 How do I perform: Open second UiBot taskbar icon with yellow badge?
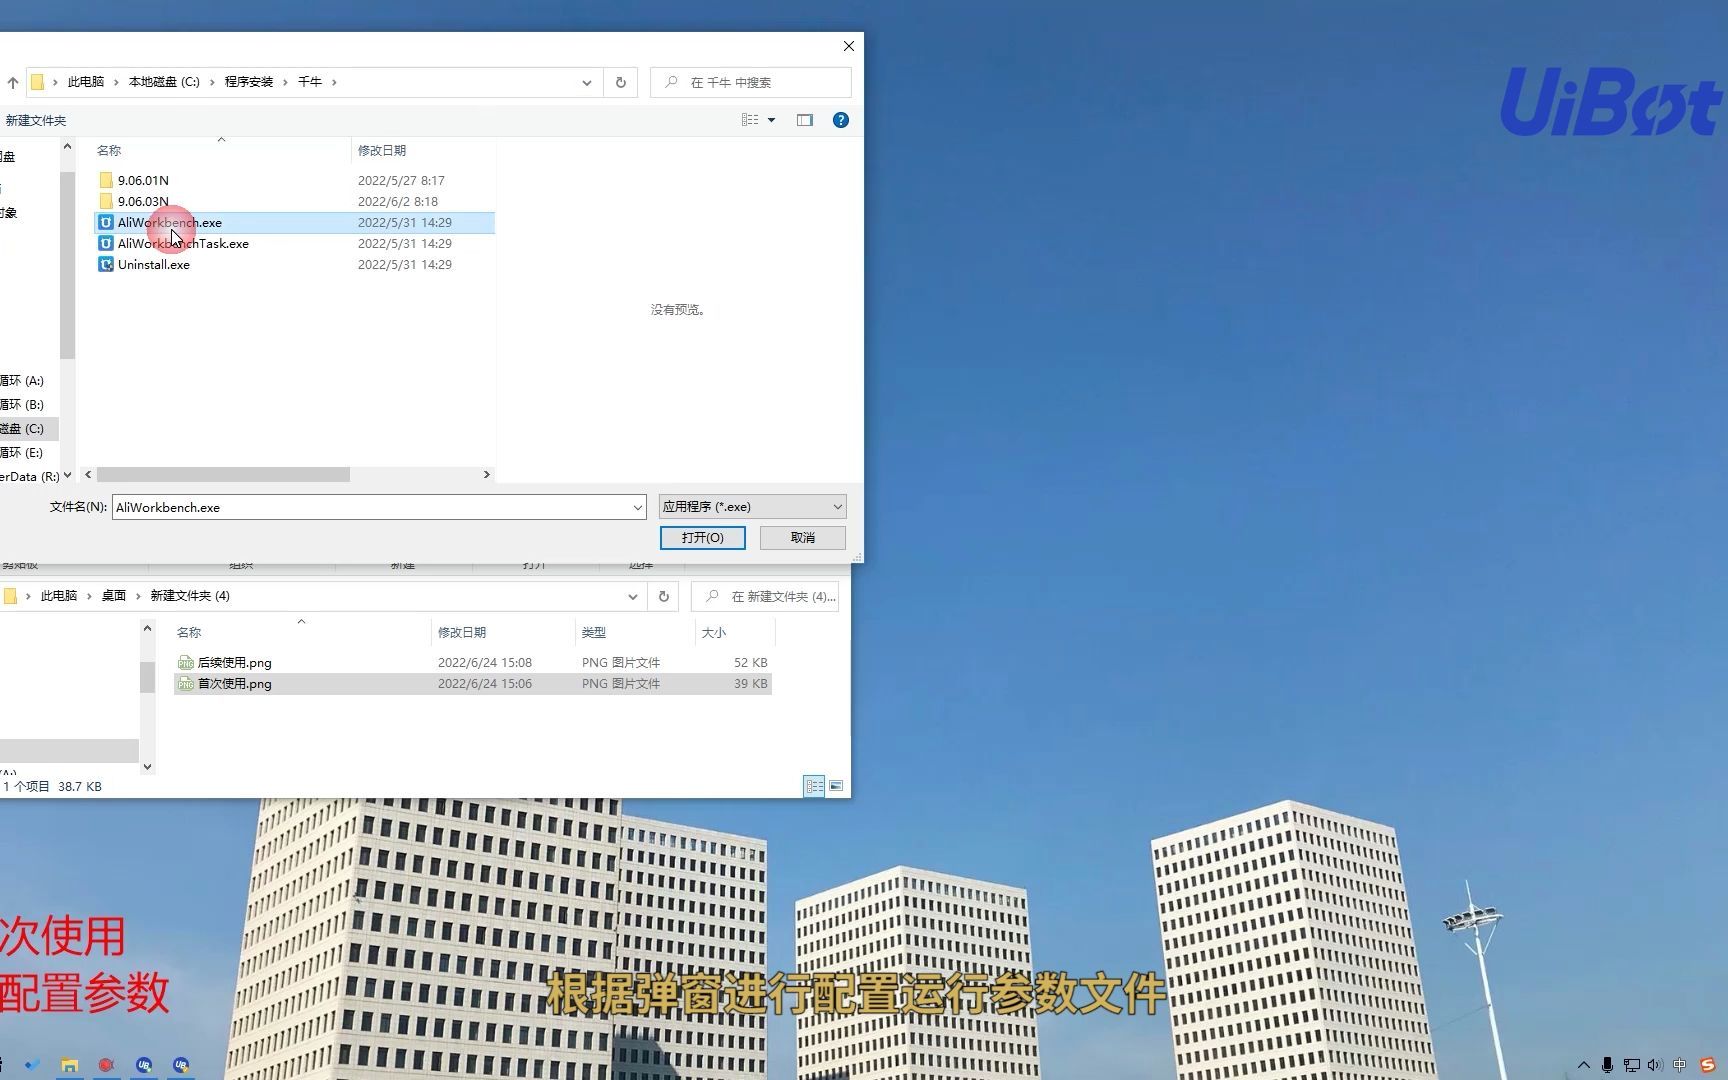(x=181, y=1066)
